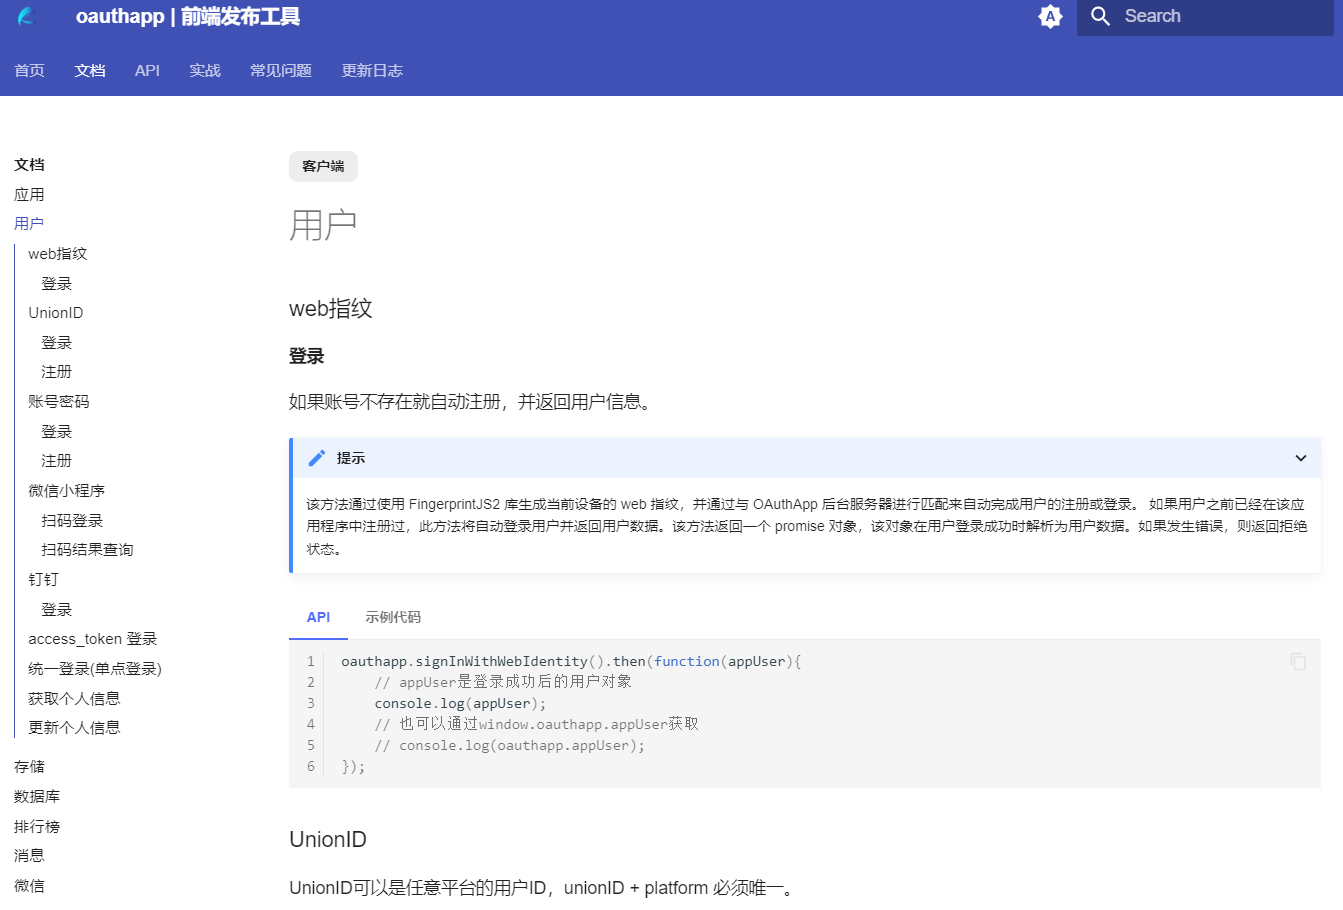This screenshot has height=910, width=1343.
Task: Open 登录 under UnionID in sidebar
Action: [56, 342]
